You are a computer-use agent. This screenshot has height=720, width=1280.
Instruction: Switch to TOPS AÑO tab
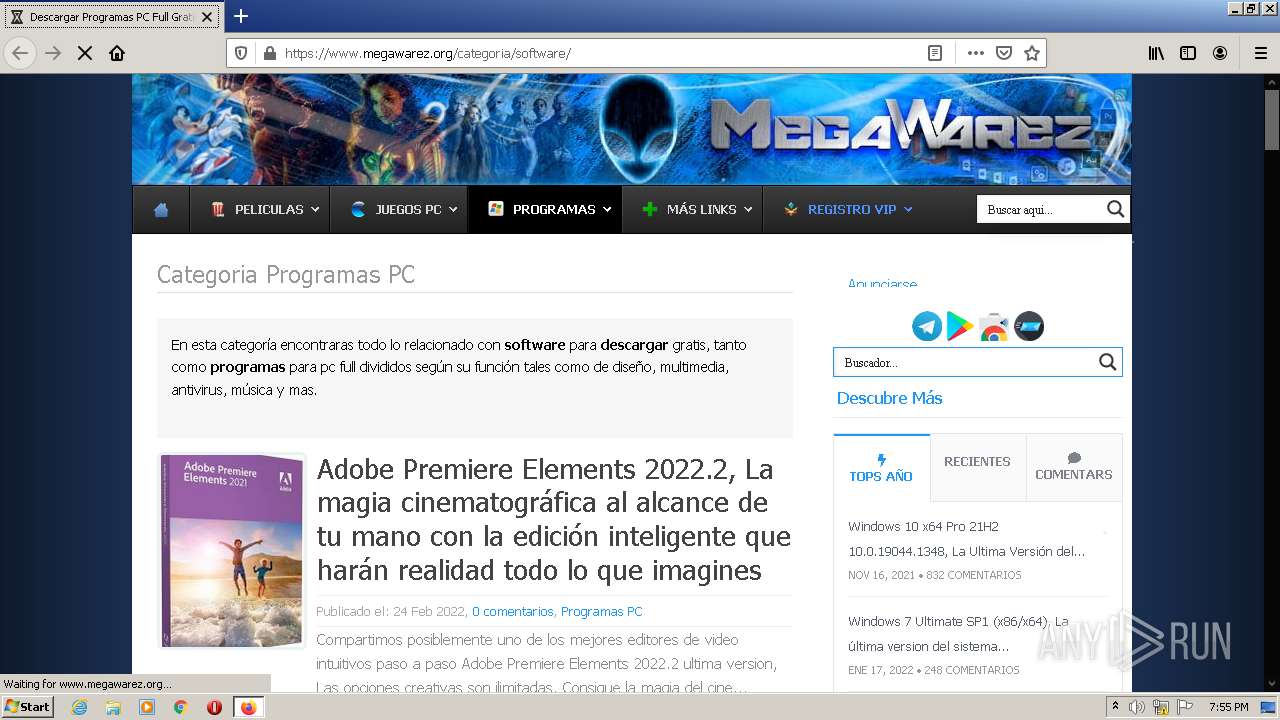(x=881, y=468)
